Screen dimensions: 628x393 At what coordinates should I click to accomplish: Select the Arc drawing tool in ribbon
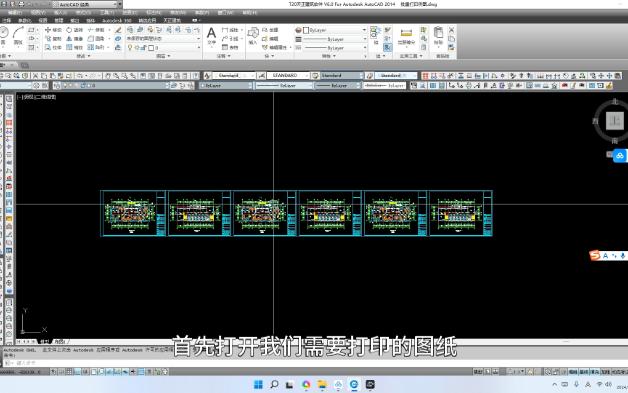[18, 36]
